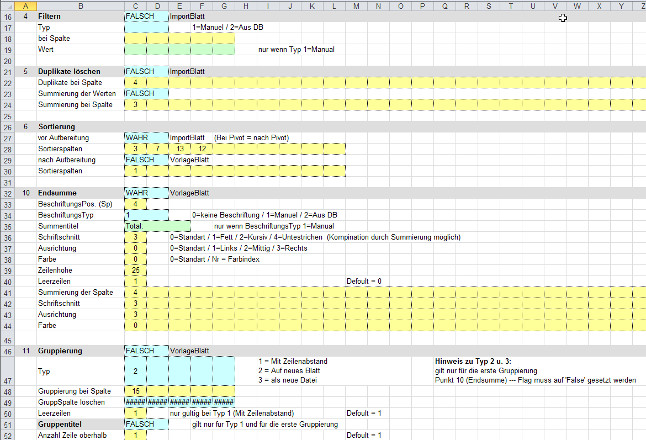This screenshot has width=646, height=440.
Task: Click the green Wert cell in column C
Action: pyautogui.click(x=135, y=49)
